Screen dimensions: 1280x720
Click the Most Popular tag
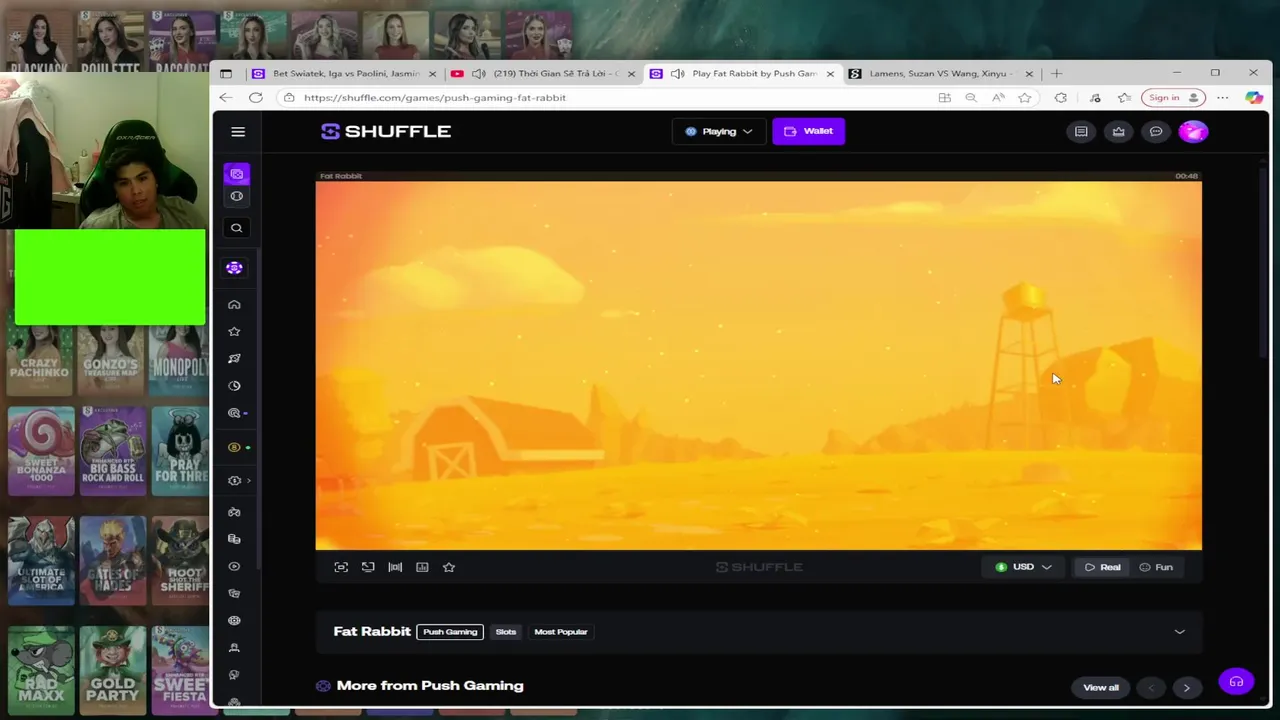(561, 632)
